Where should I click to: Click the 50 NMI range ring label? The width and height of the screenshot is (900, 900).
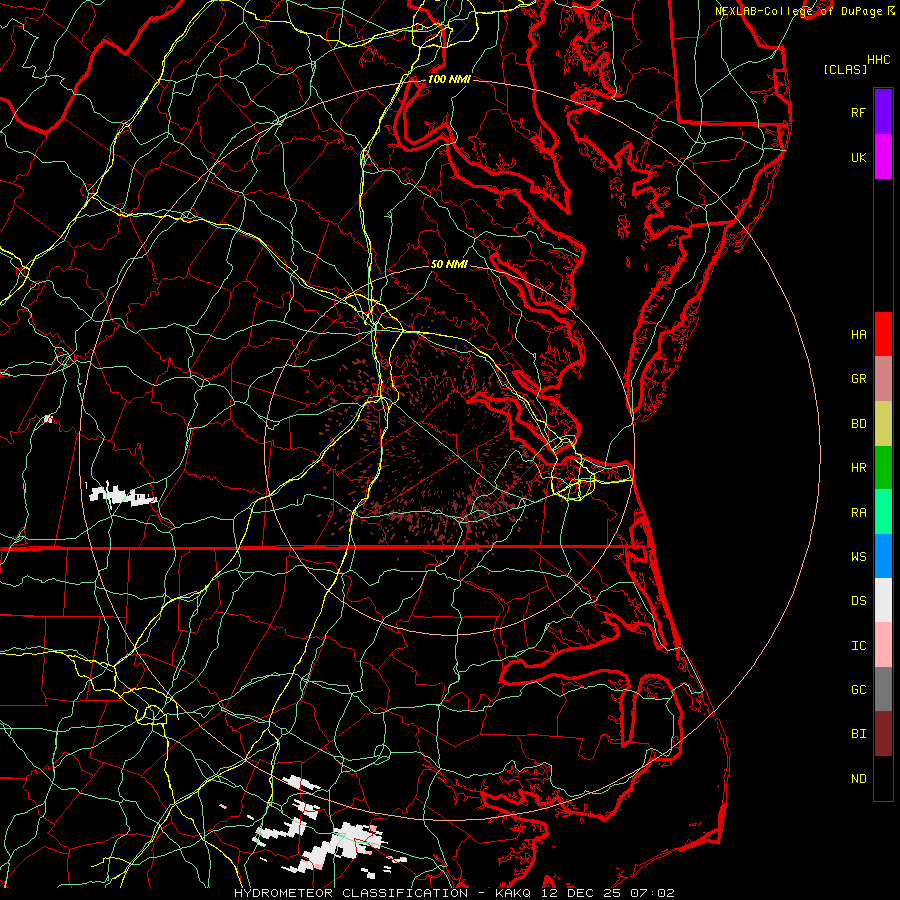(449, 264)
